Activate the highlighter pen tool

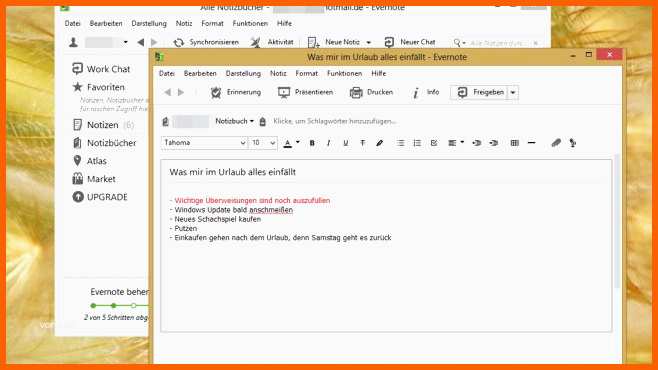click(380, 143)
